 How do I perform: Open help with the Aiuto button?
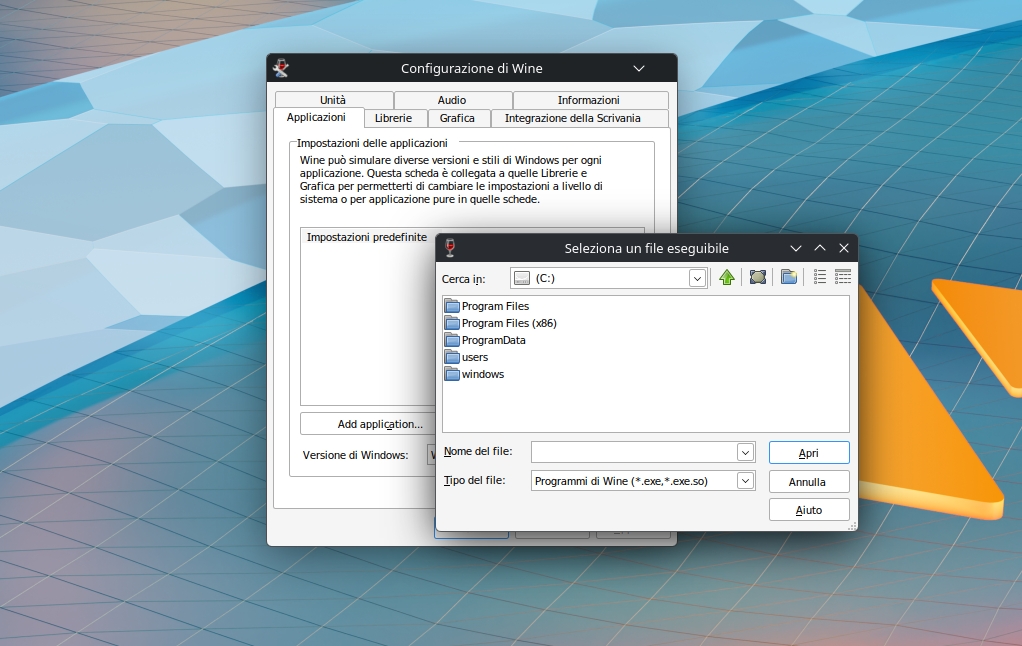click(809, 510)
